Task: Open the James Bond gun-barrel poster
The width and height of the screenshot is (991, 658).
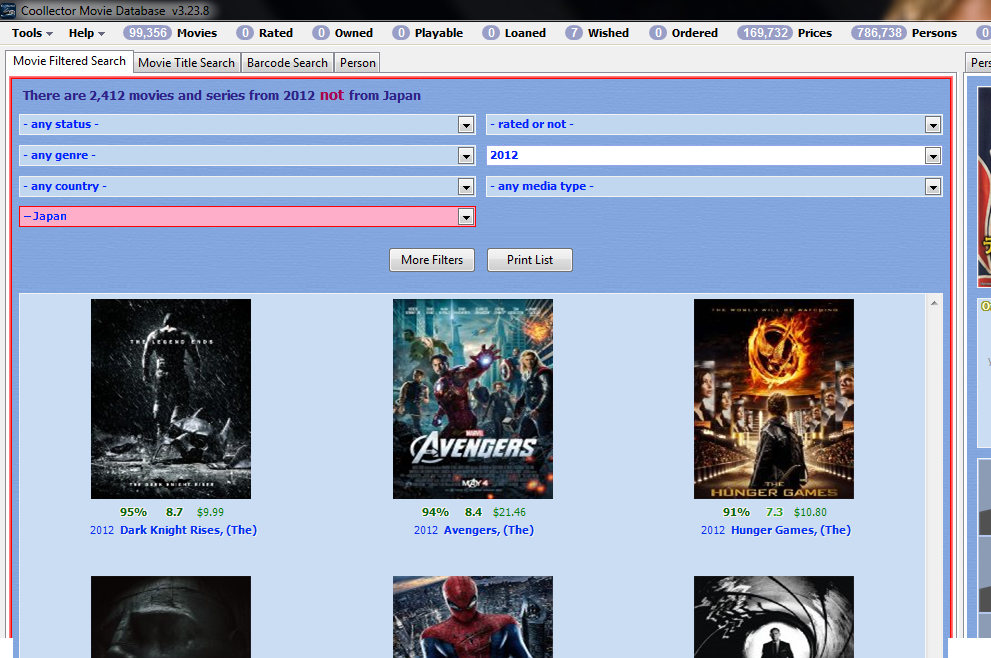Action: 774,616
